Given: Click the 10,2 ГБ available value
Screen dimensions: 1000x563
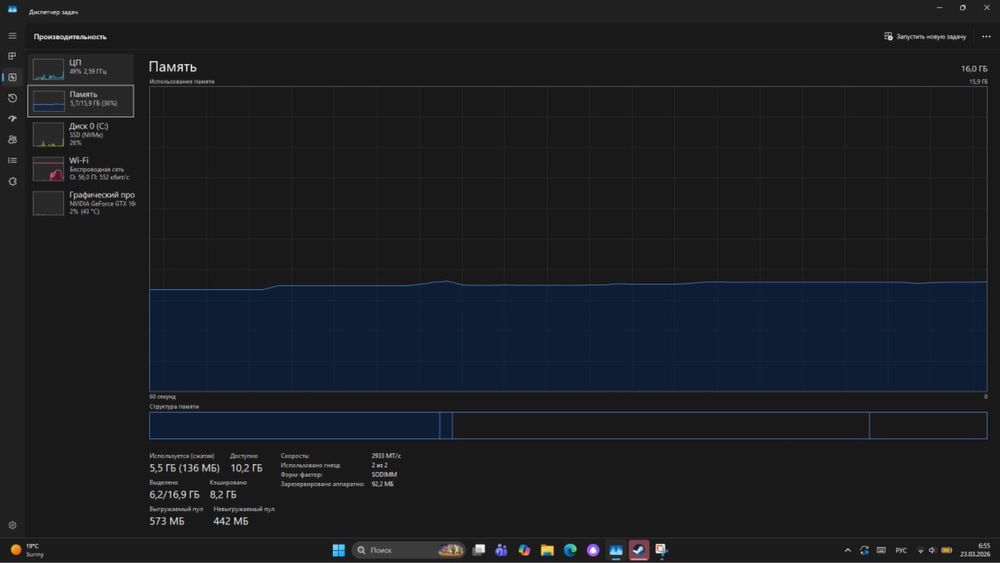Looking at the screenshot, I should [x=246, y=468].
